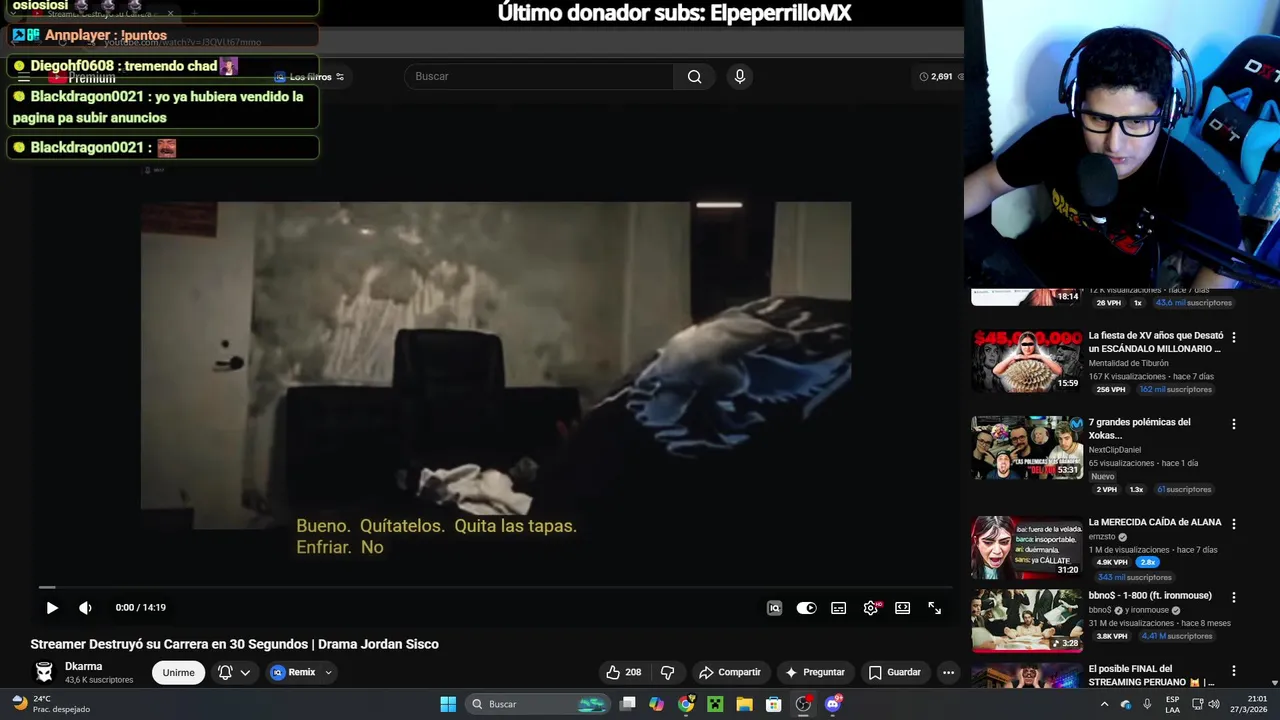
Task: Open Copilot in the taskbar
Action: pyautogui.click(x=656, y=704)
